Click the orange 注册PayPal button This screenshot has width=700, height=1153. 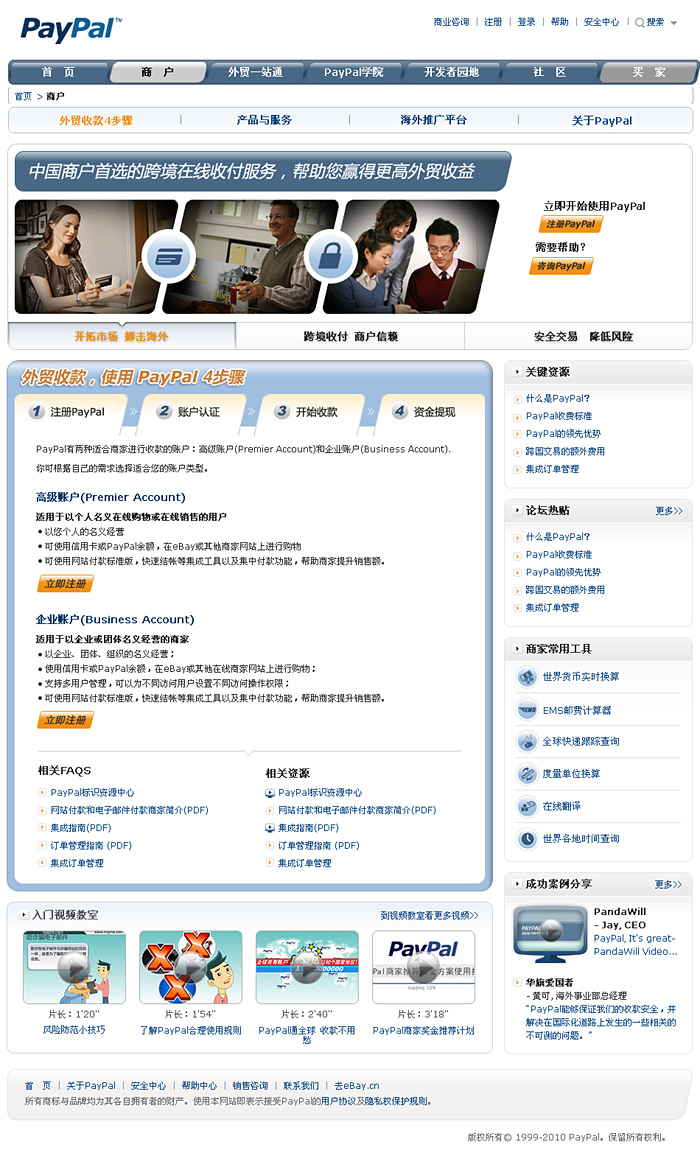(571, 224)
